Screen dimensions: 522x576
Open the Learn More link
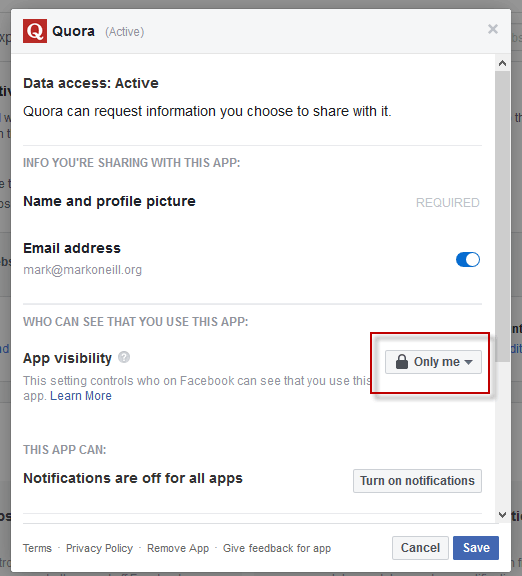click(x=81, y=396)
